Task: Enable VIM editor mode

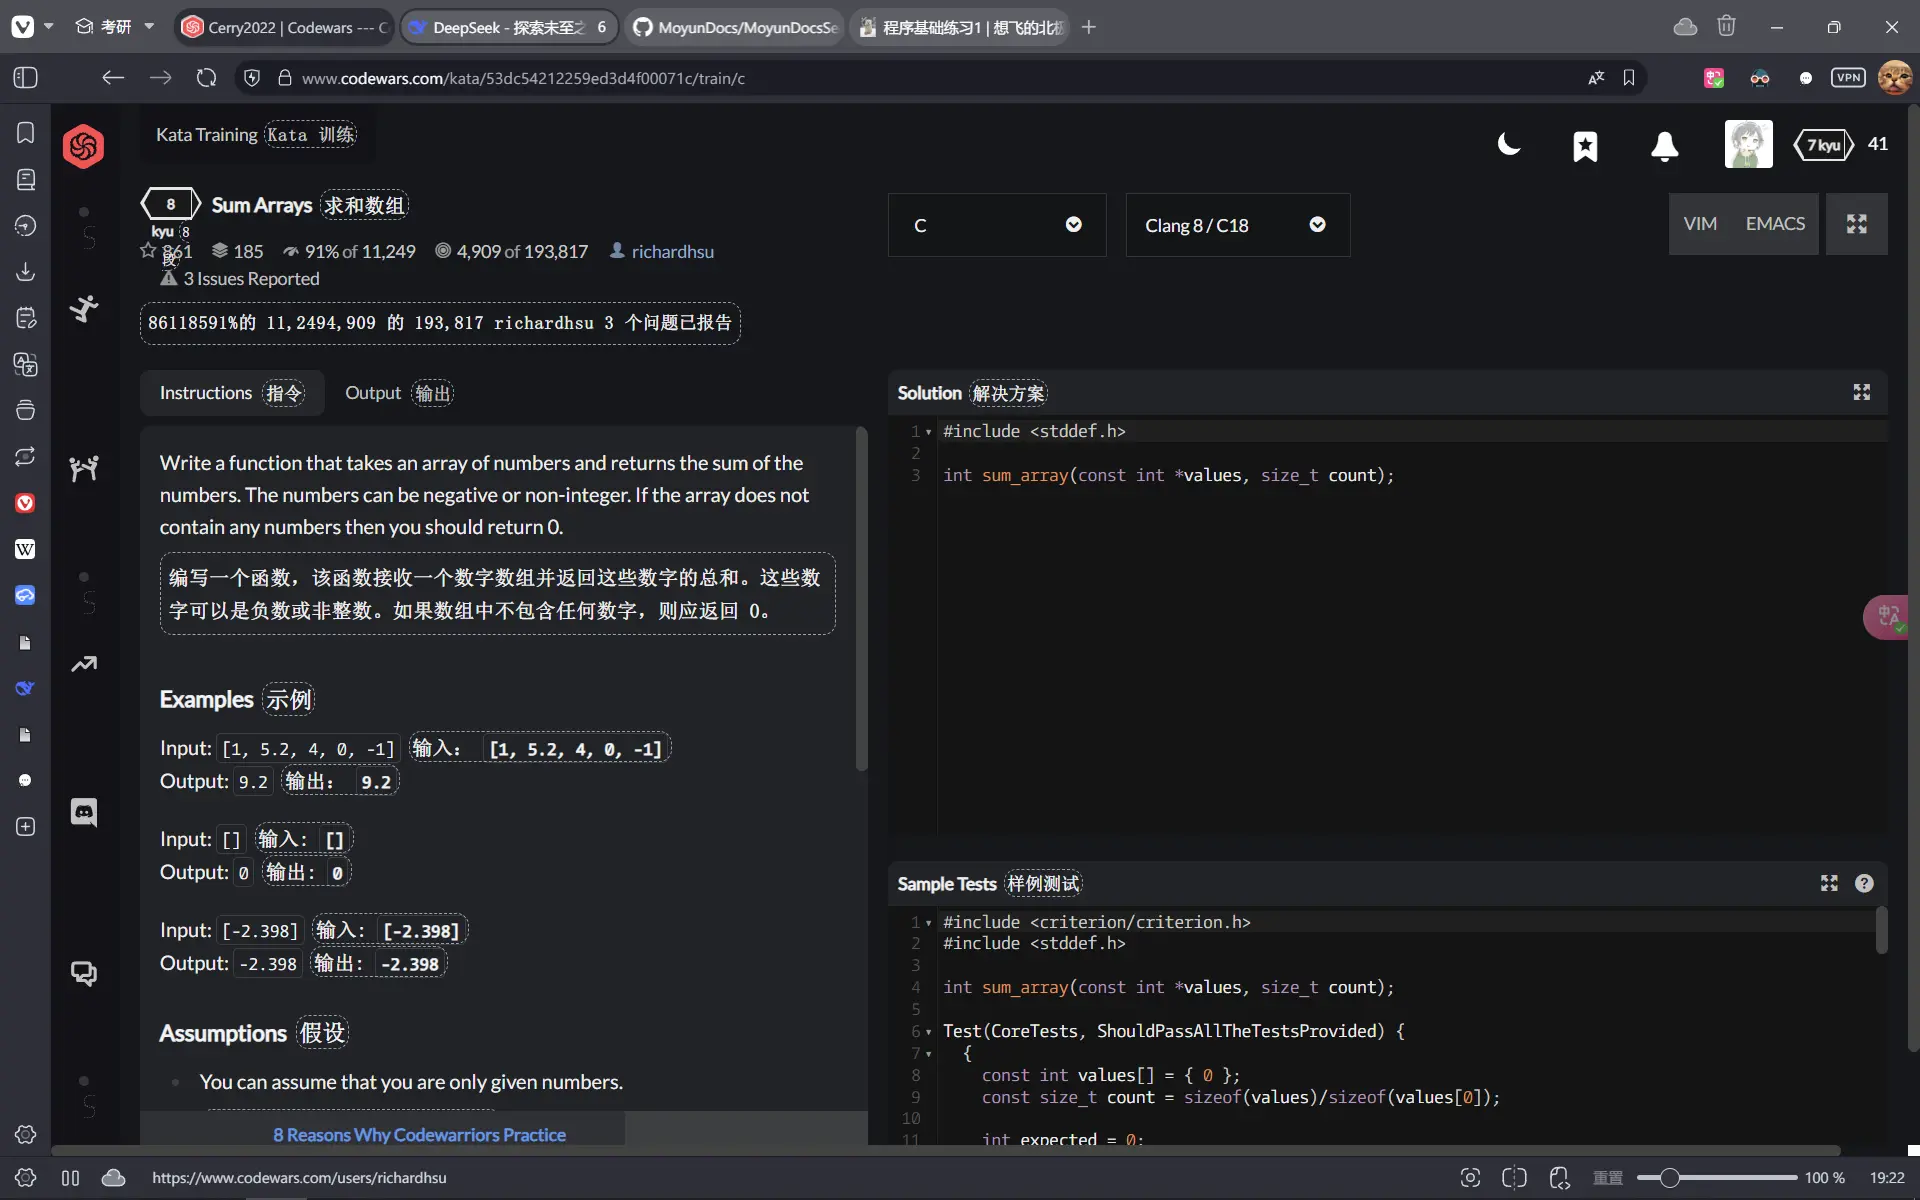Action: pos(1700,224)
